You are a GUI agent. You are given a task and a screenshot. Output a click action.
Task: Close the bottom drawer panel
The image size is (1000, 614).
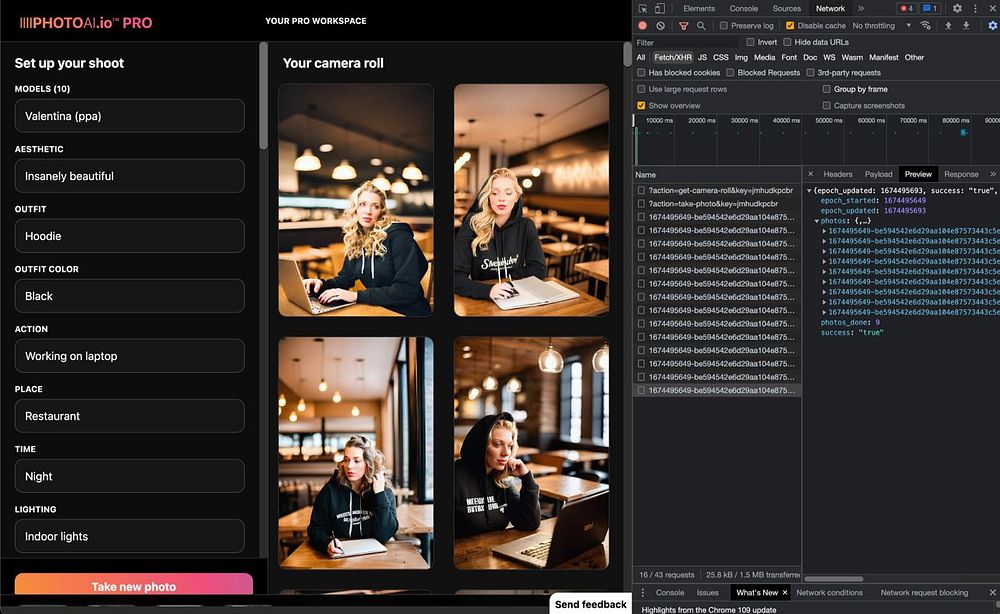pyautogui.click(x=992, y=592)
